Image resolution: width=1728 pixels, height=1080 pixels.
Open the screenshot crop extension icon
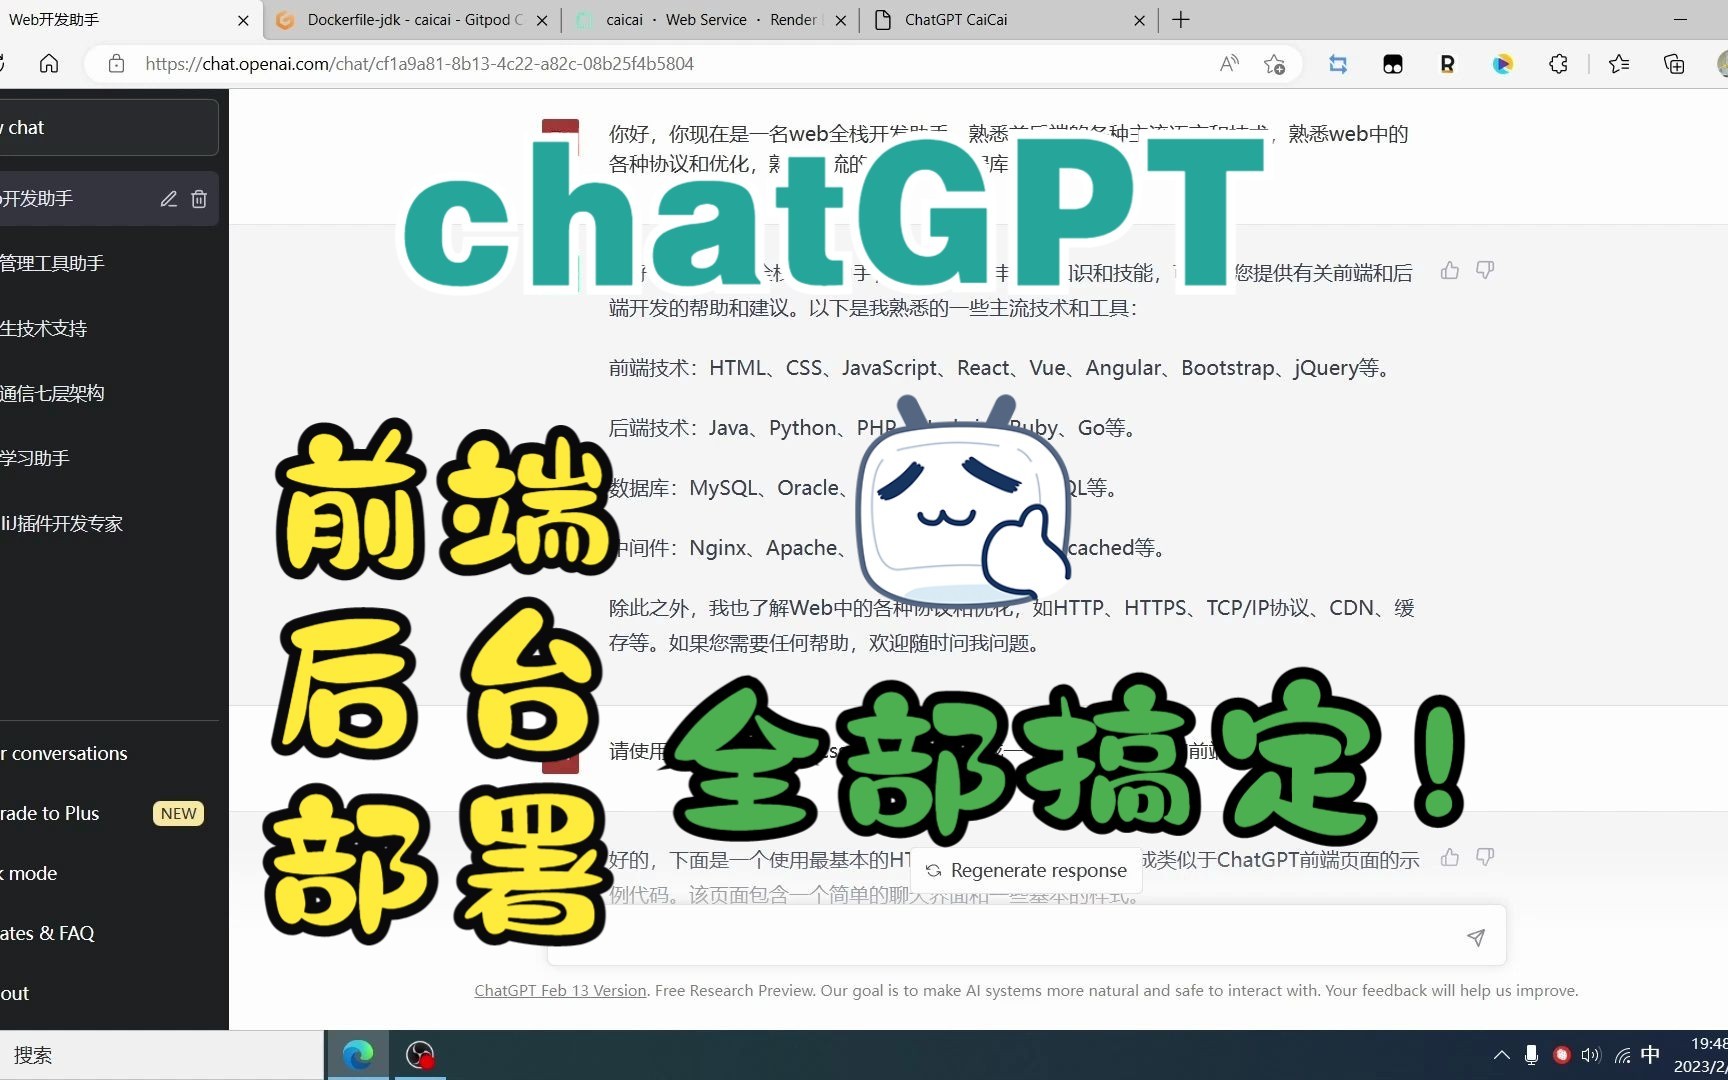click(1338, 64)
